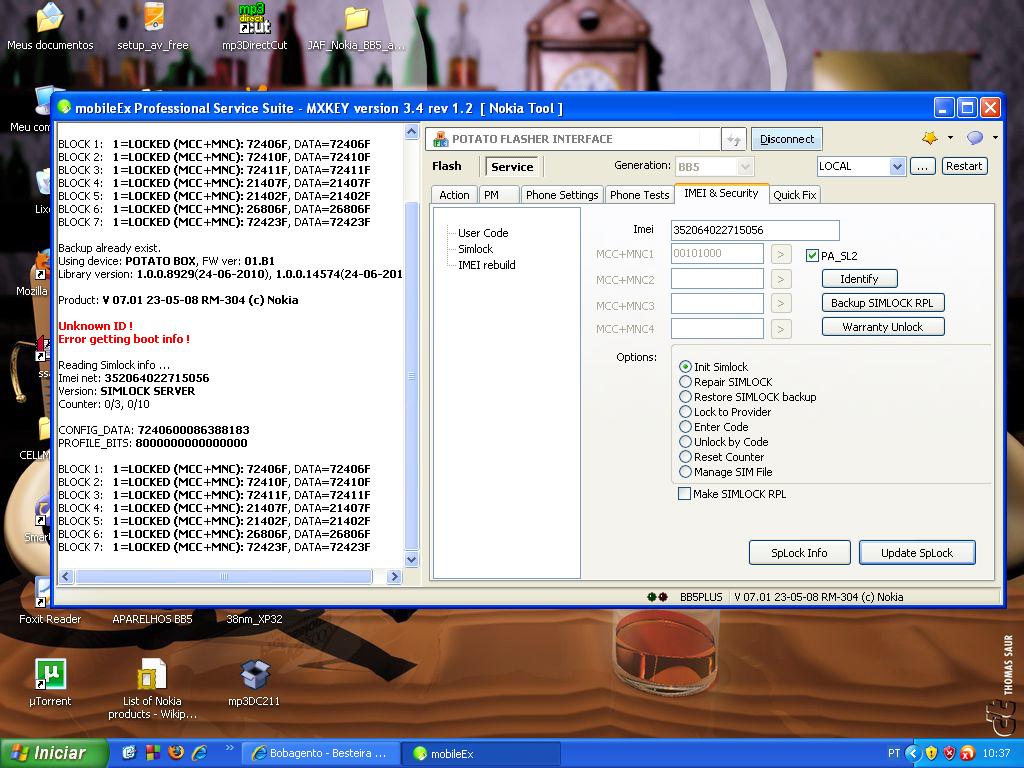Screen dimensions: 1024x768
Task: Enable the Make SIMLOCK RPL checkbox
Action: coord(684,494)
